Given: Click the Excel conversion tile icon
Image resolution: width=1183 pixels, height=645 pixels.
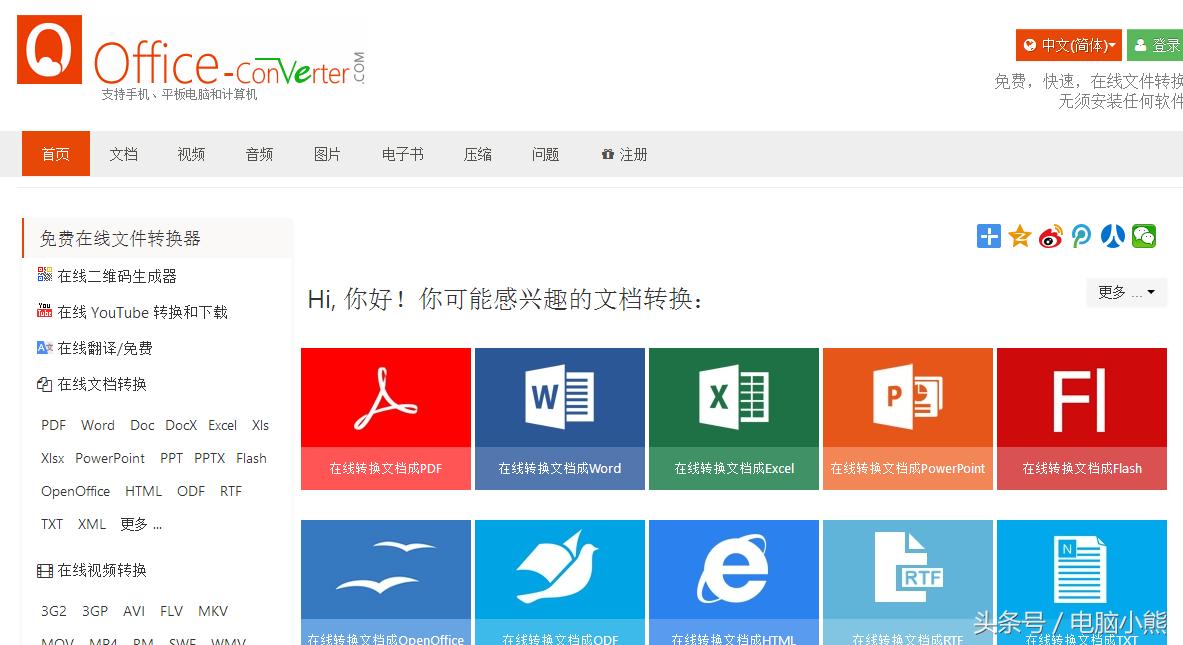Looking at the screenshot, I should (733, 397).
